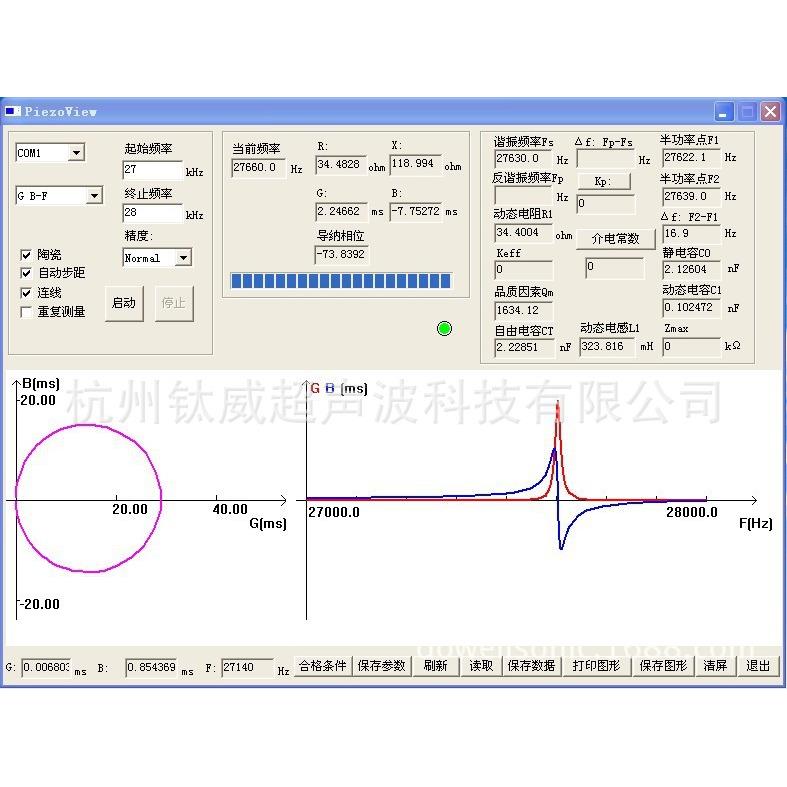
Task: Click the 合格条件 button
Action: click(x=323, y=666)
